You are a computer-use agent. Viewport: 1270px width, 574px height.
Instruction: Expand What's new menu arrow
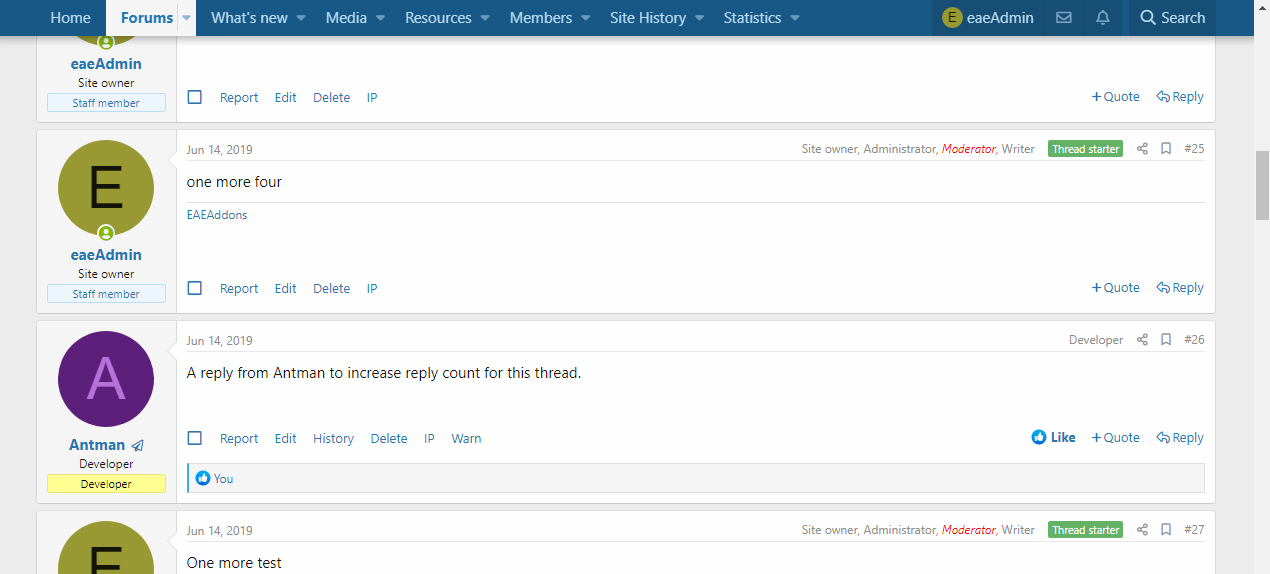tap(301, 18)
